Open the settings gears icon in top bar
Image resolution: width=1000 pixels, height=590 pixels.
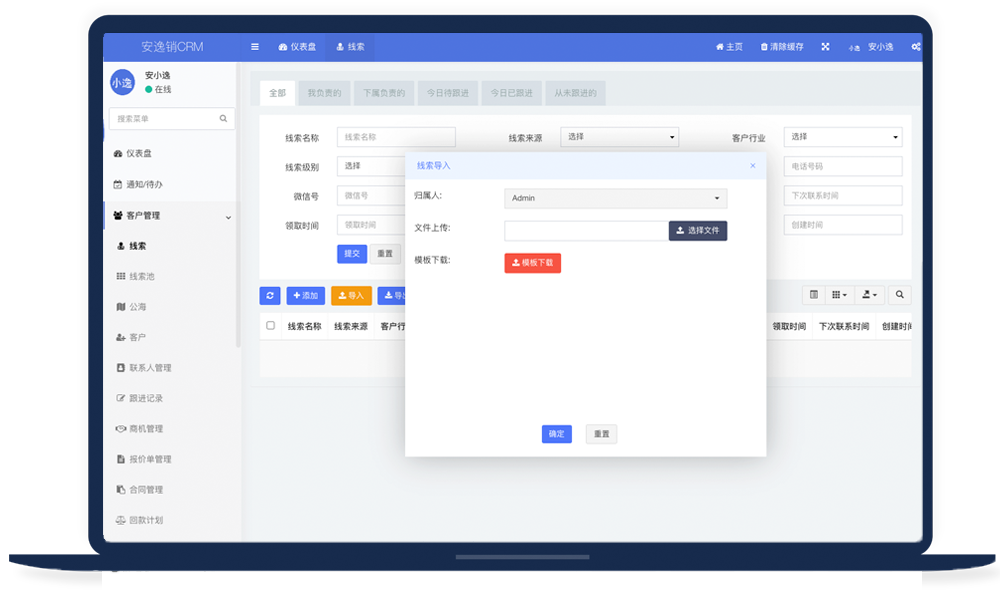coord(916,47)
